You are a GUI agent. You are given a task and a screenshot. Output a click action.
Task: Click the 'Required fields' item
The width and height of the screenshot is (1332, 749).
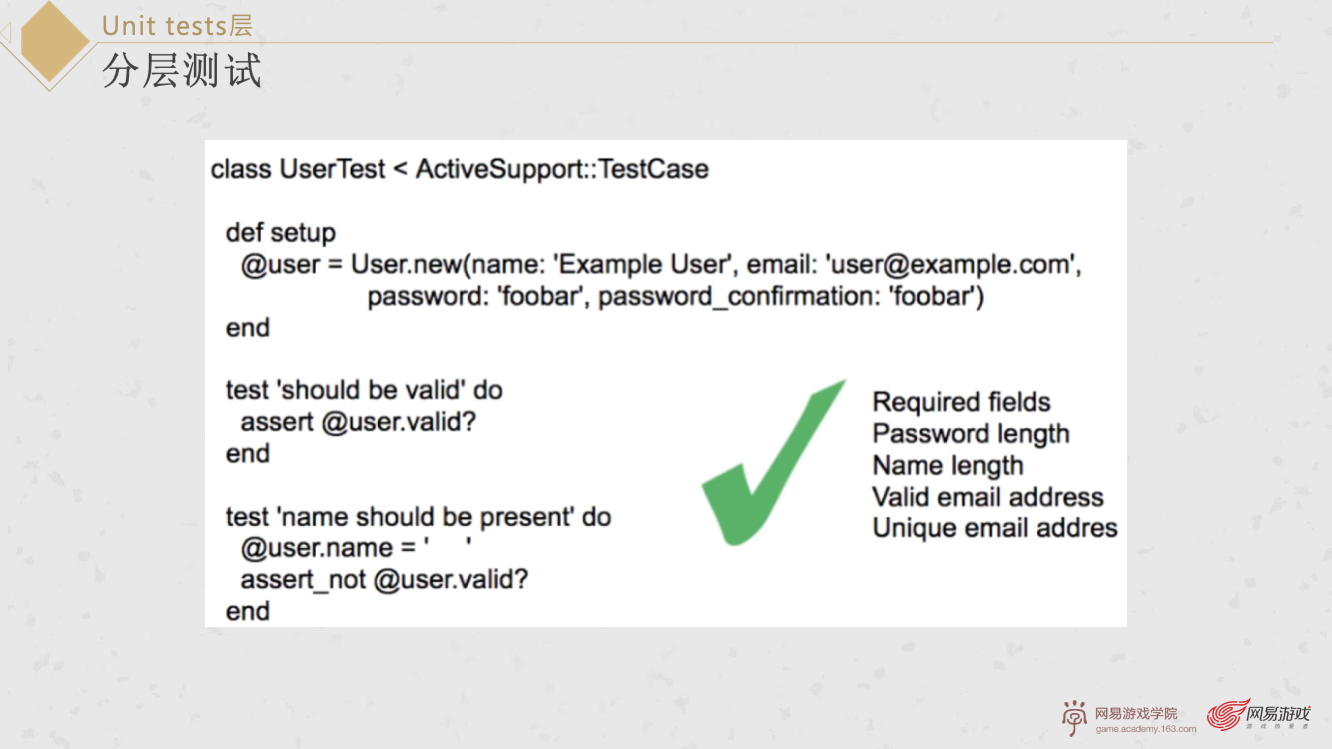click(961, 402)
